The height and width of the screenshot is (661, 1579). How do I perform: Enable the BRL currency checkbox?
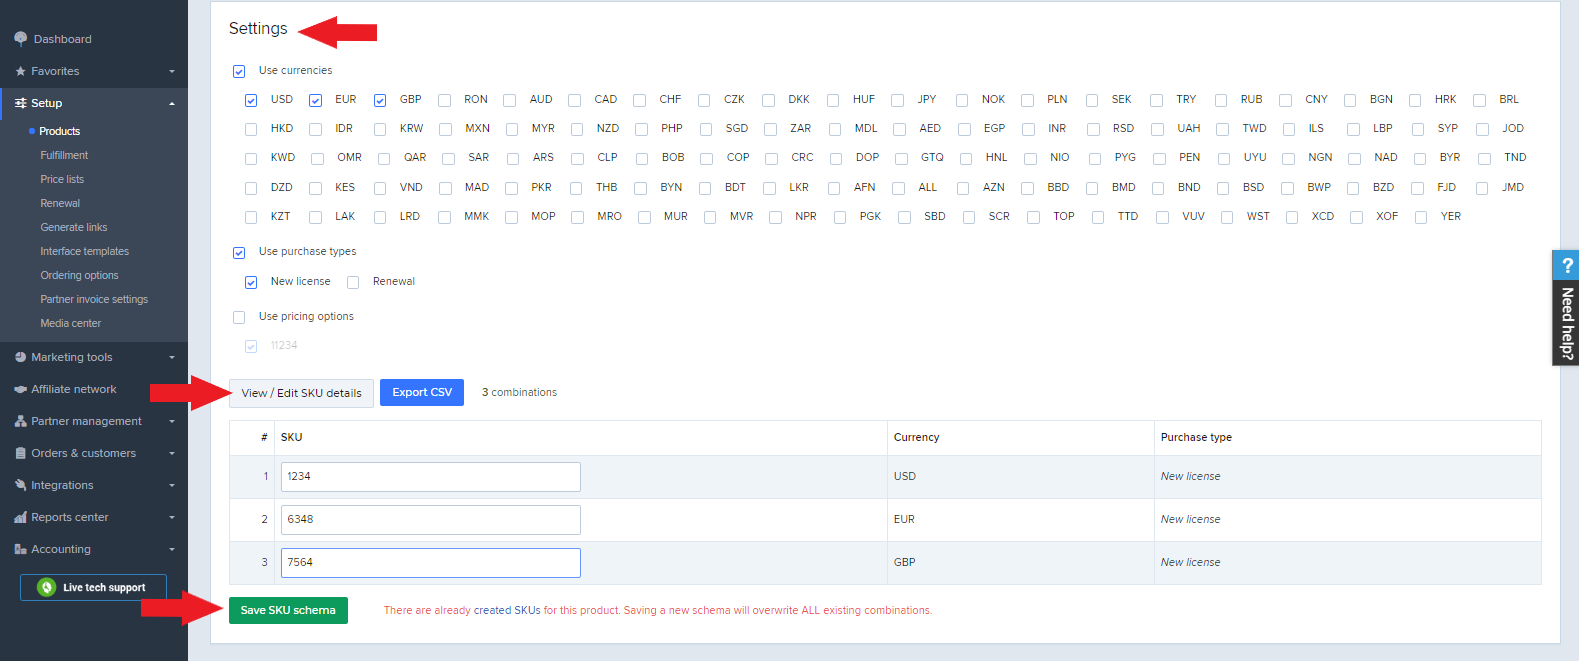click(1479, 100)
